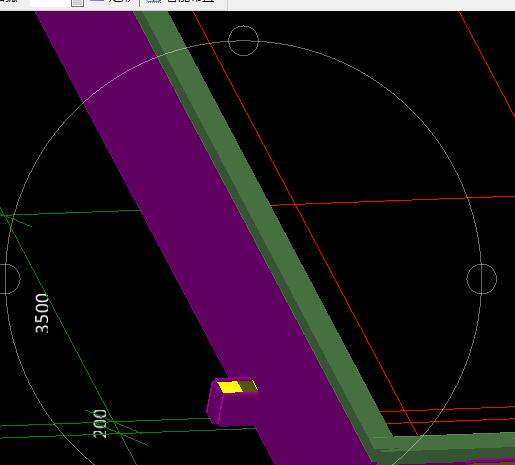Select the 200 dimension label
The height and width of the screenshot is (465, 515).
[x=100, y=424]
